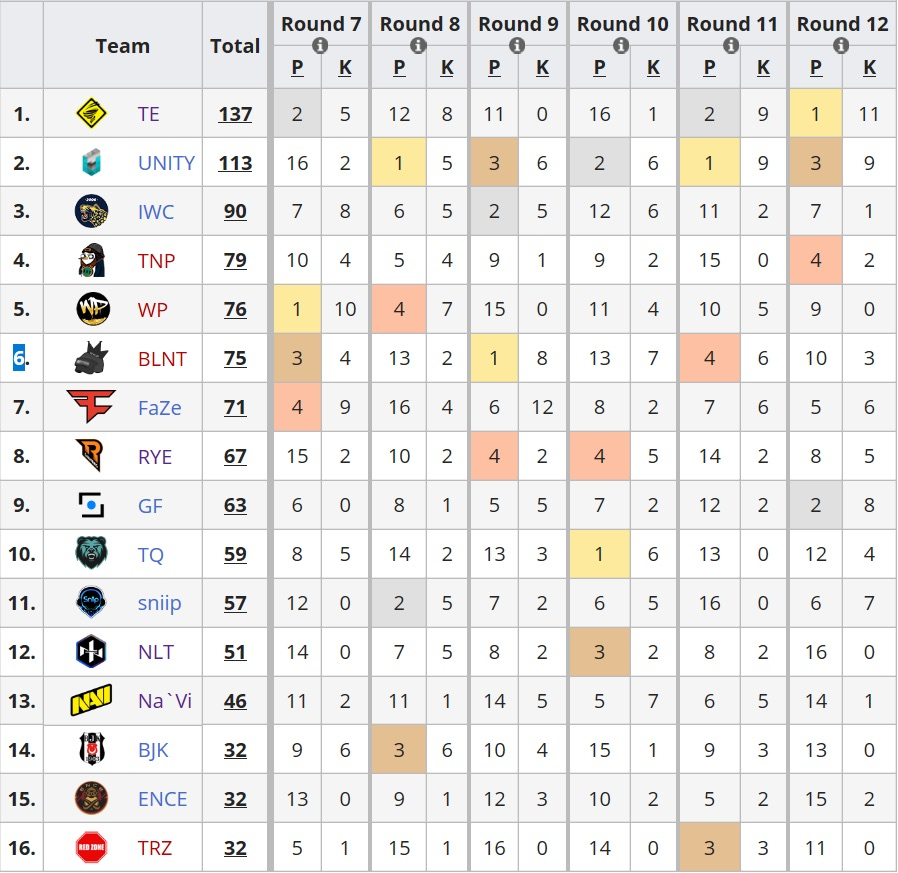Click the TE total score 137
The height and width of the screenshot is (873, 898).
235,114
